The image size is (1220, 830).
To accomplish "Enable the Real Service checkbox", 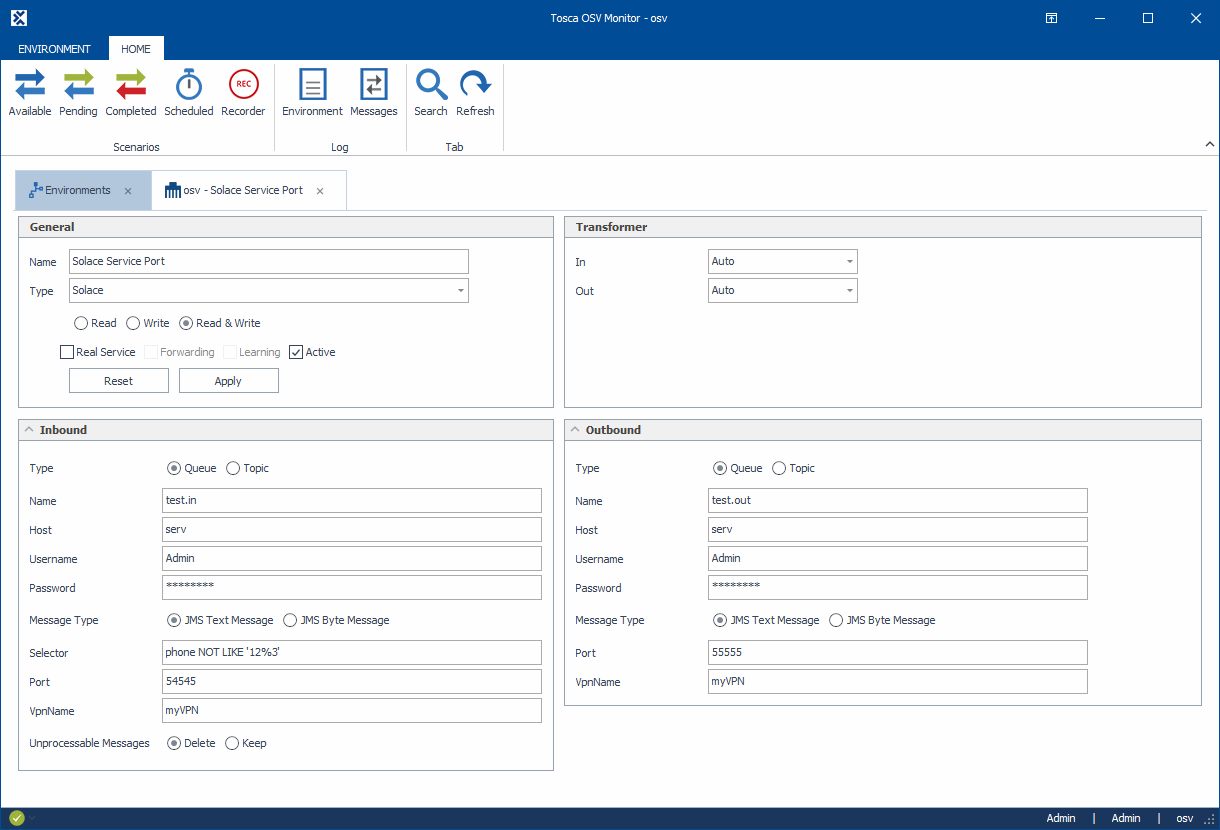I will pos(67,352).
